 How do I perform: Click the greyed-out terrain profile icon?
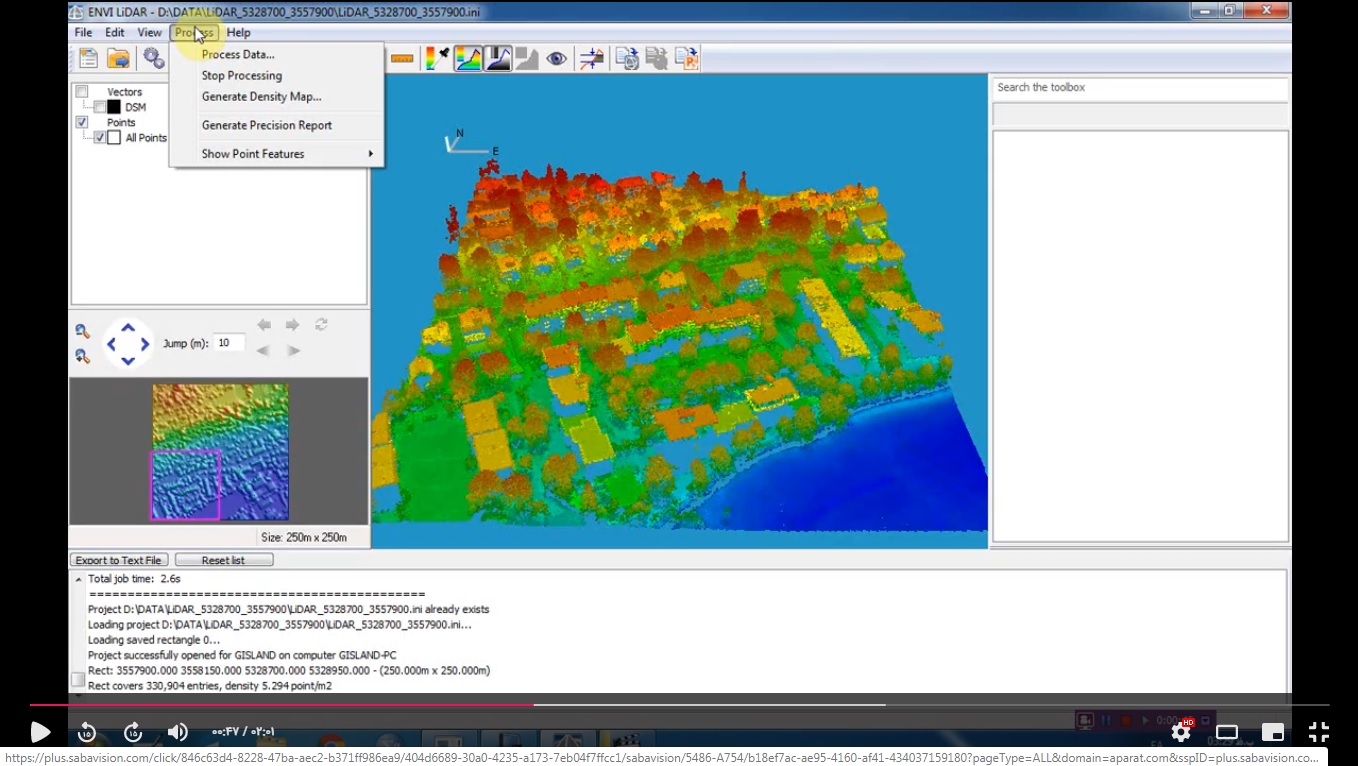[x=526, y=59]
